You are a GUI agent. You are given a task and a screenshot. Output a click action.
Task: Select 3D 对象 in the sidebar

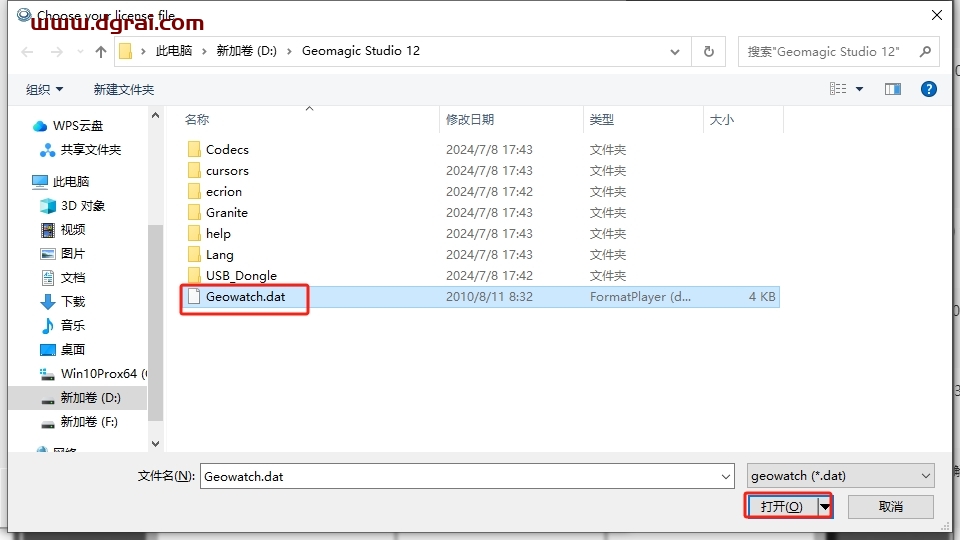click(82, 205)
